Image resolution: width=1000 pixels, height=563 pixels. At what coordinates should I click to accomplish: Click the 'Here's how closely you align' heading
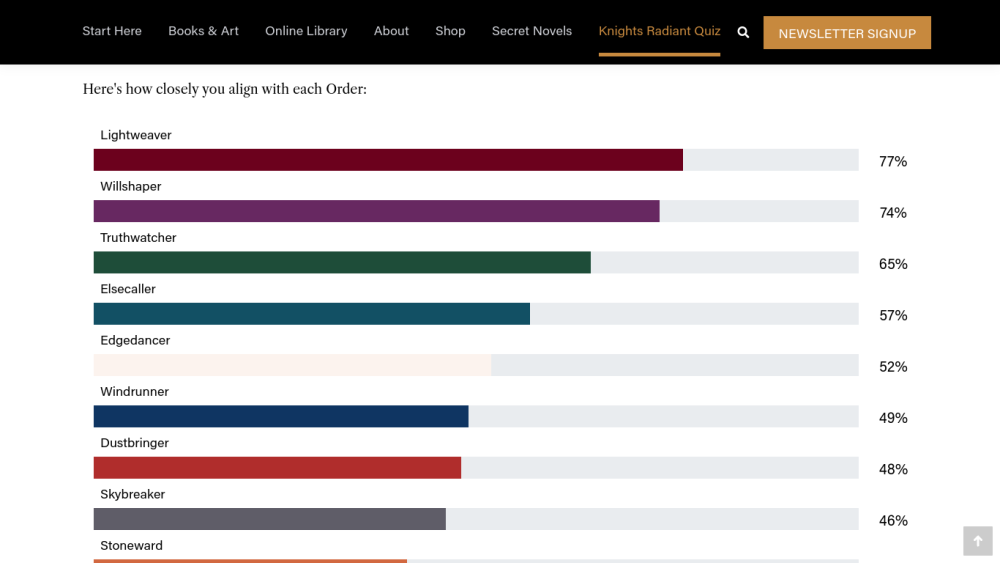point(224,89)
